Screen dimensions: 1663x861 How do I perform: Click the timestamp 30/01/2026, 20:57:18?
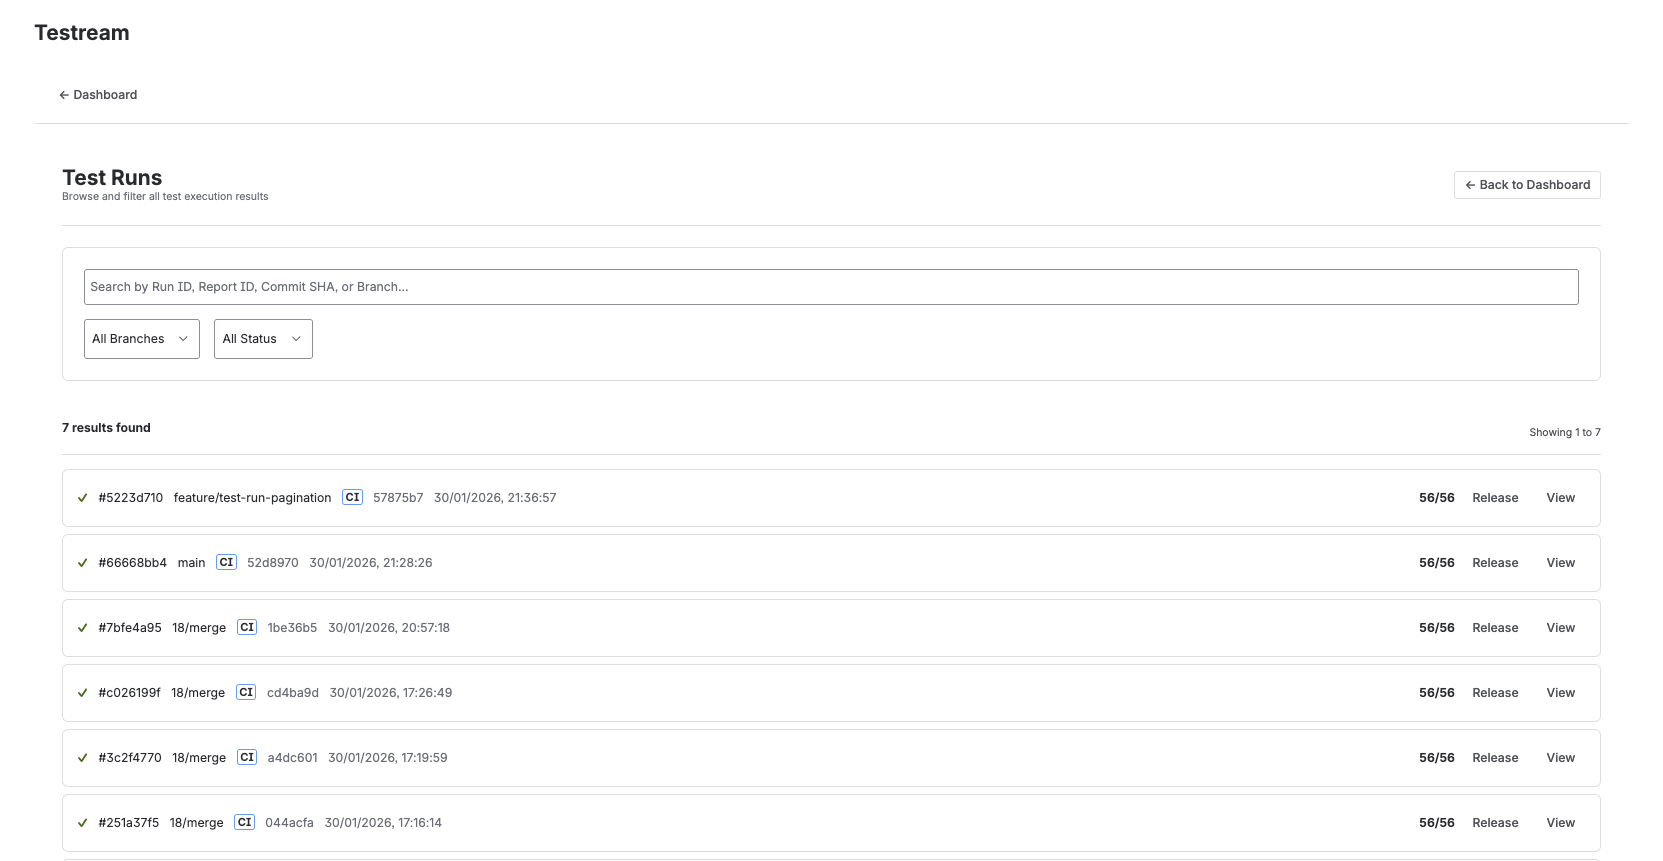(389, 628)
